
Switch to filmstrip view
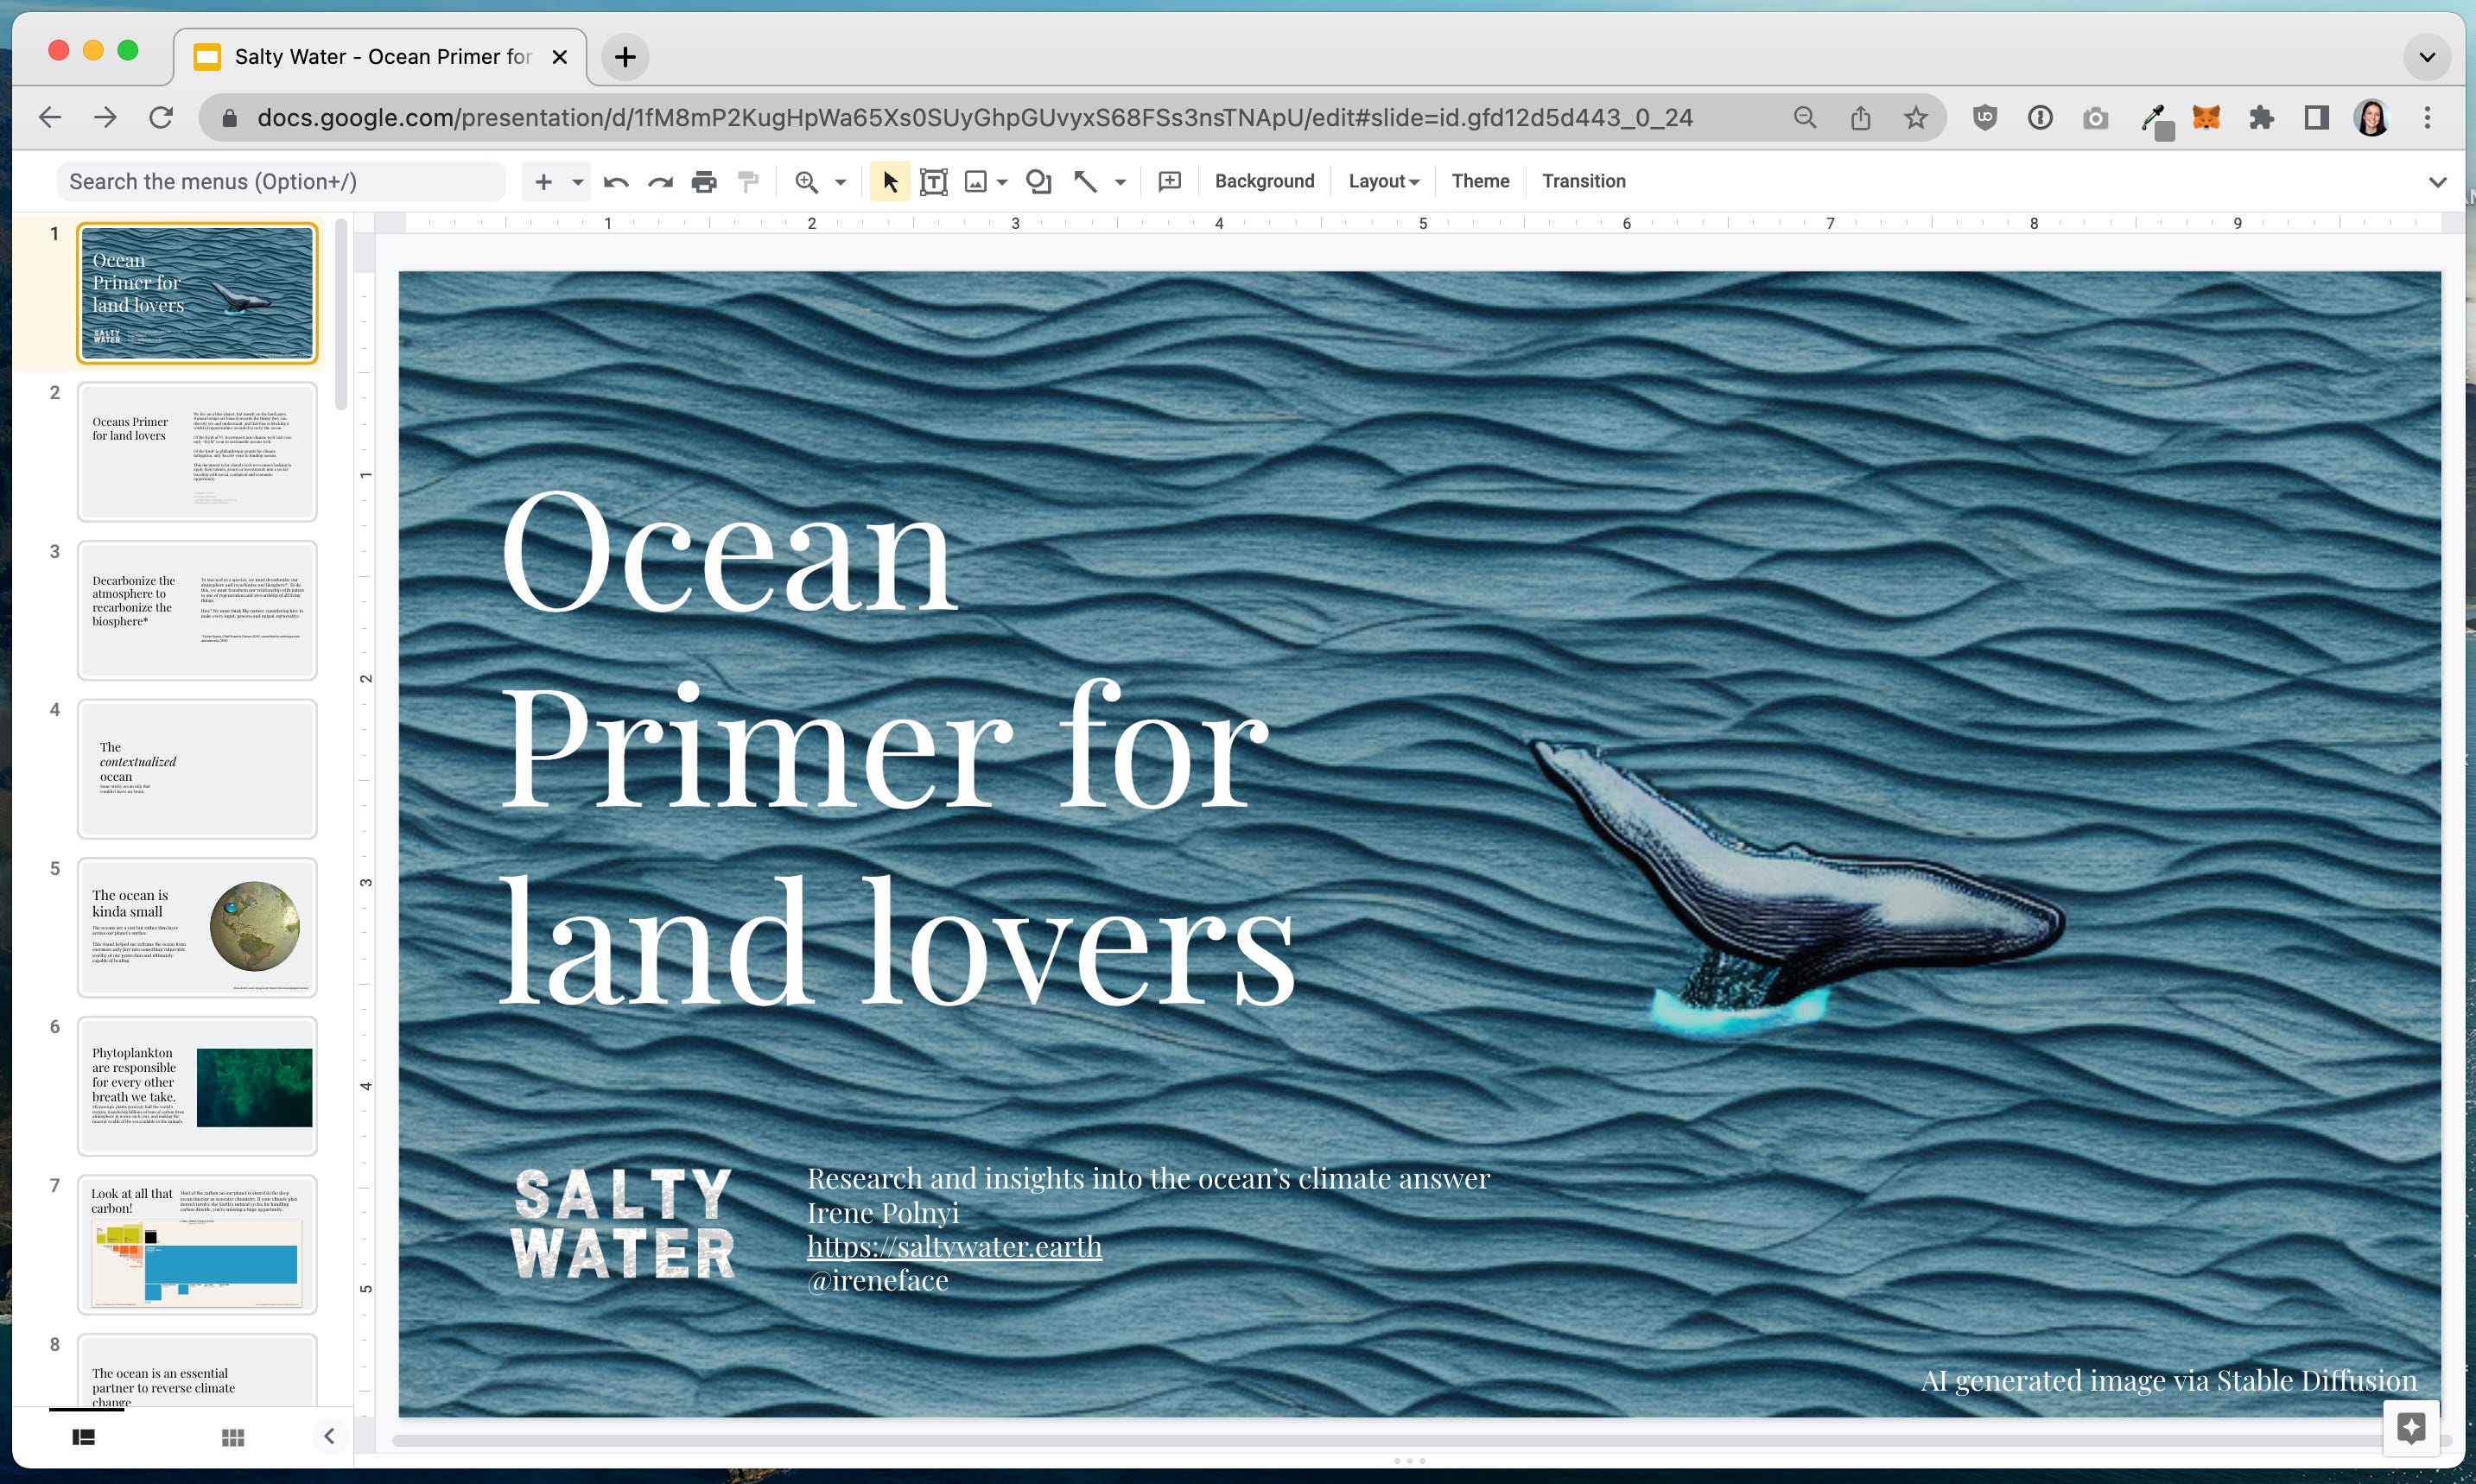coord(84,1437)
